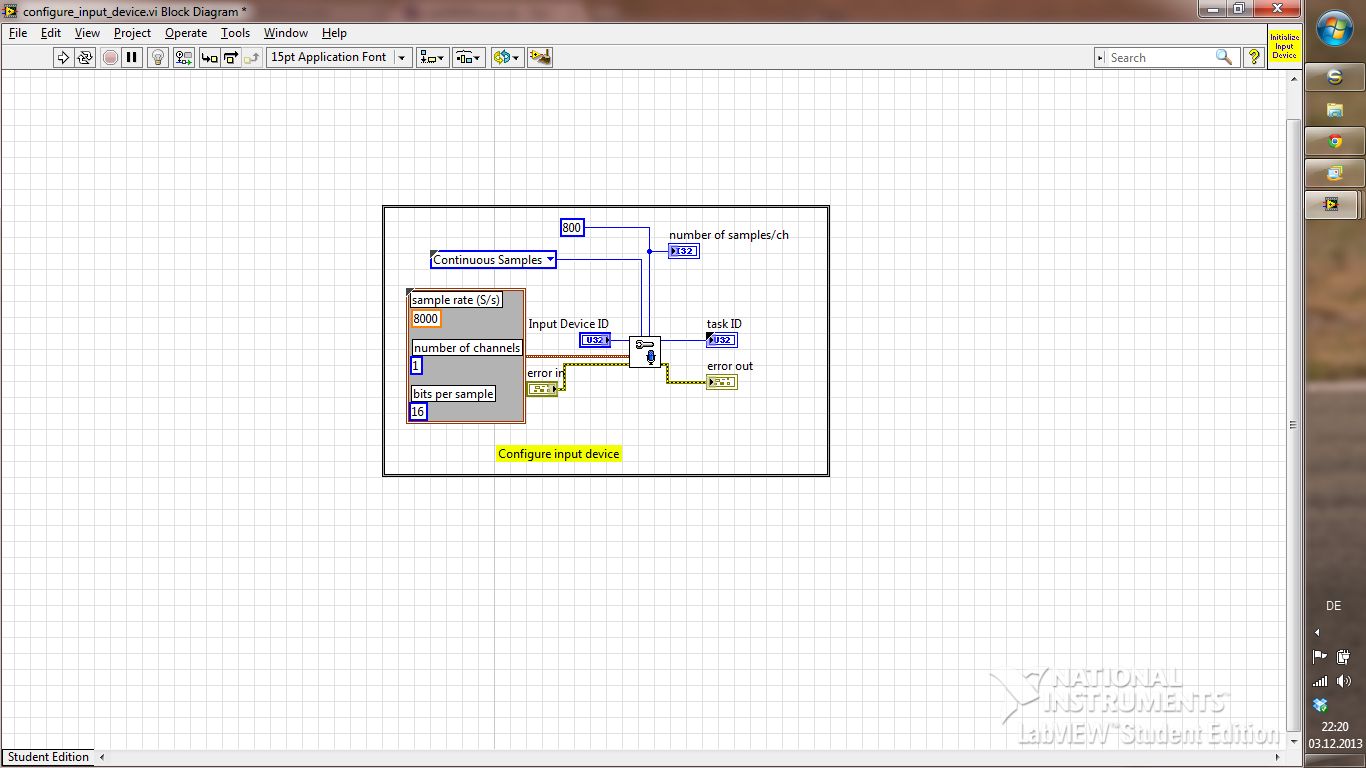Image resolution: width=1366 pixels, height=768 pixels.
Task: Open the Operate menu
Action: (x=186, y=33)
